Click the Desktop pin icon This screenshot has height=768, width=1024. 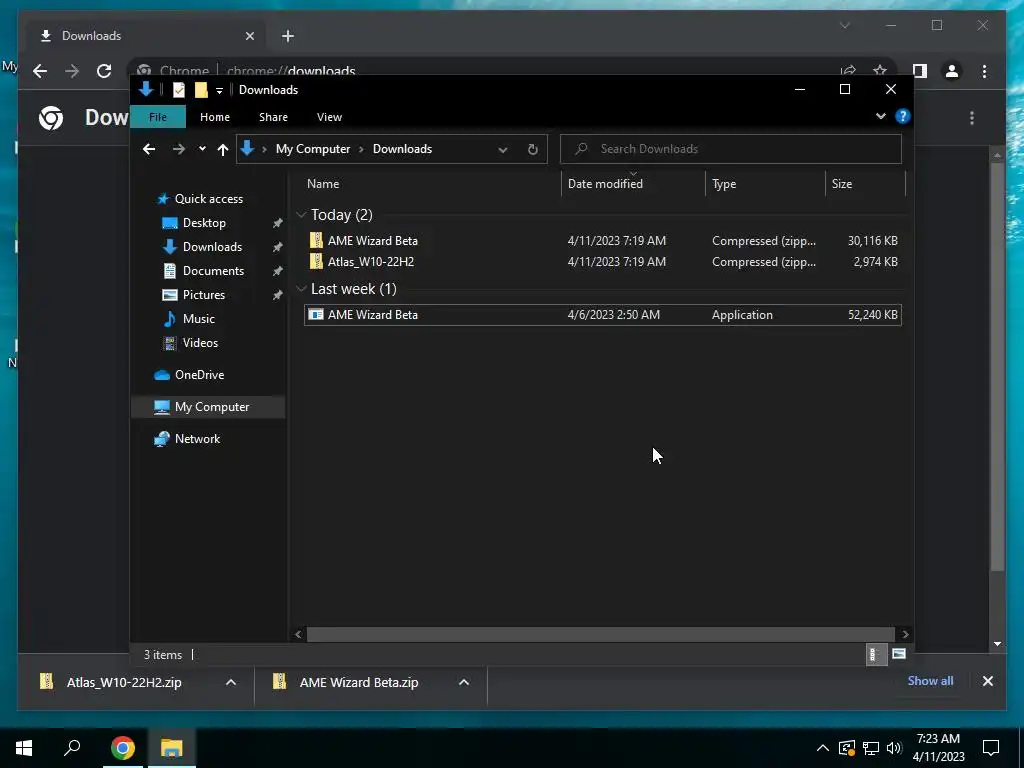click(x=278, y=223)
